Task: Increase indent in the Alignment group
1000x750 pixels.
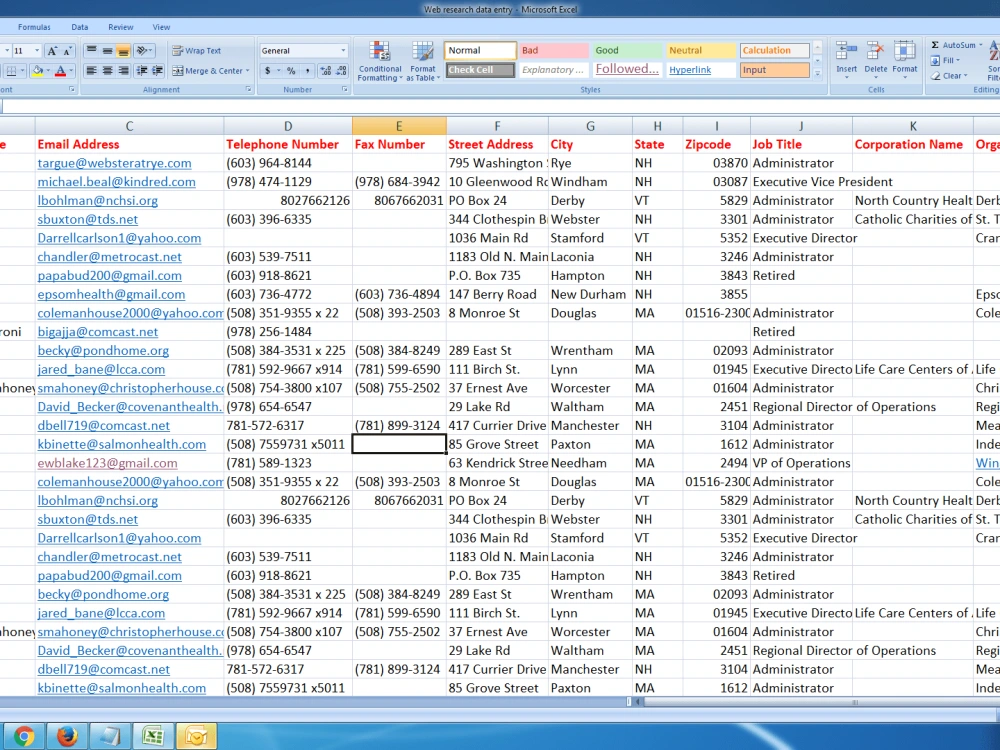Action: click(x=157, y=71)
